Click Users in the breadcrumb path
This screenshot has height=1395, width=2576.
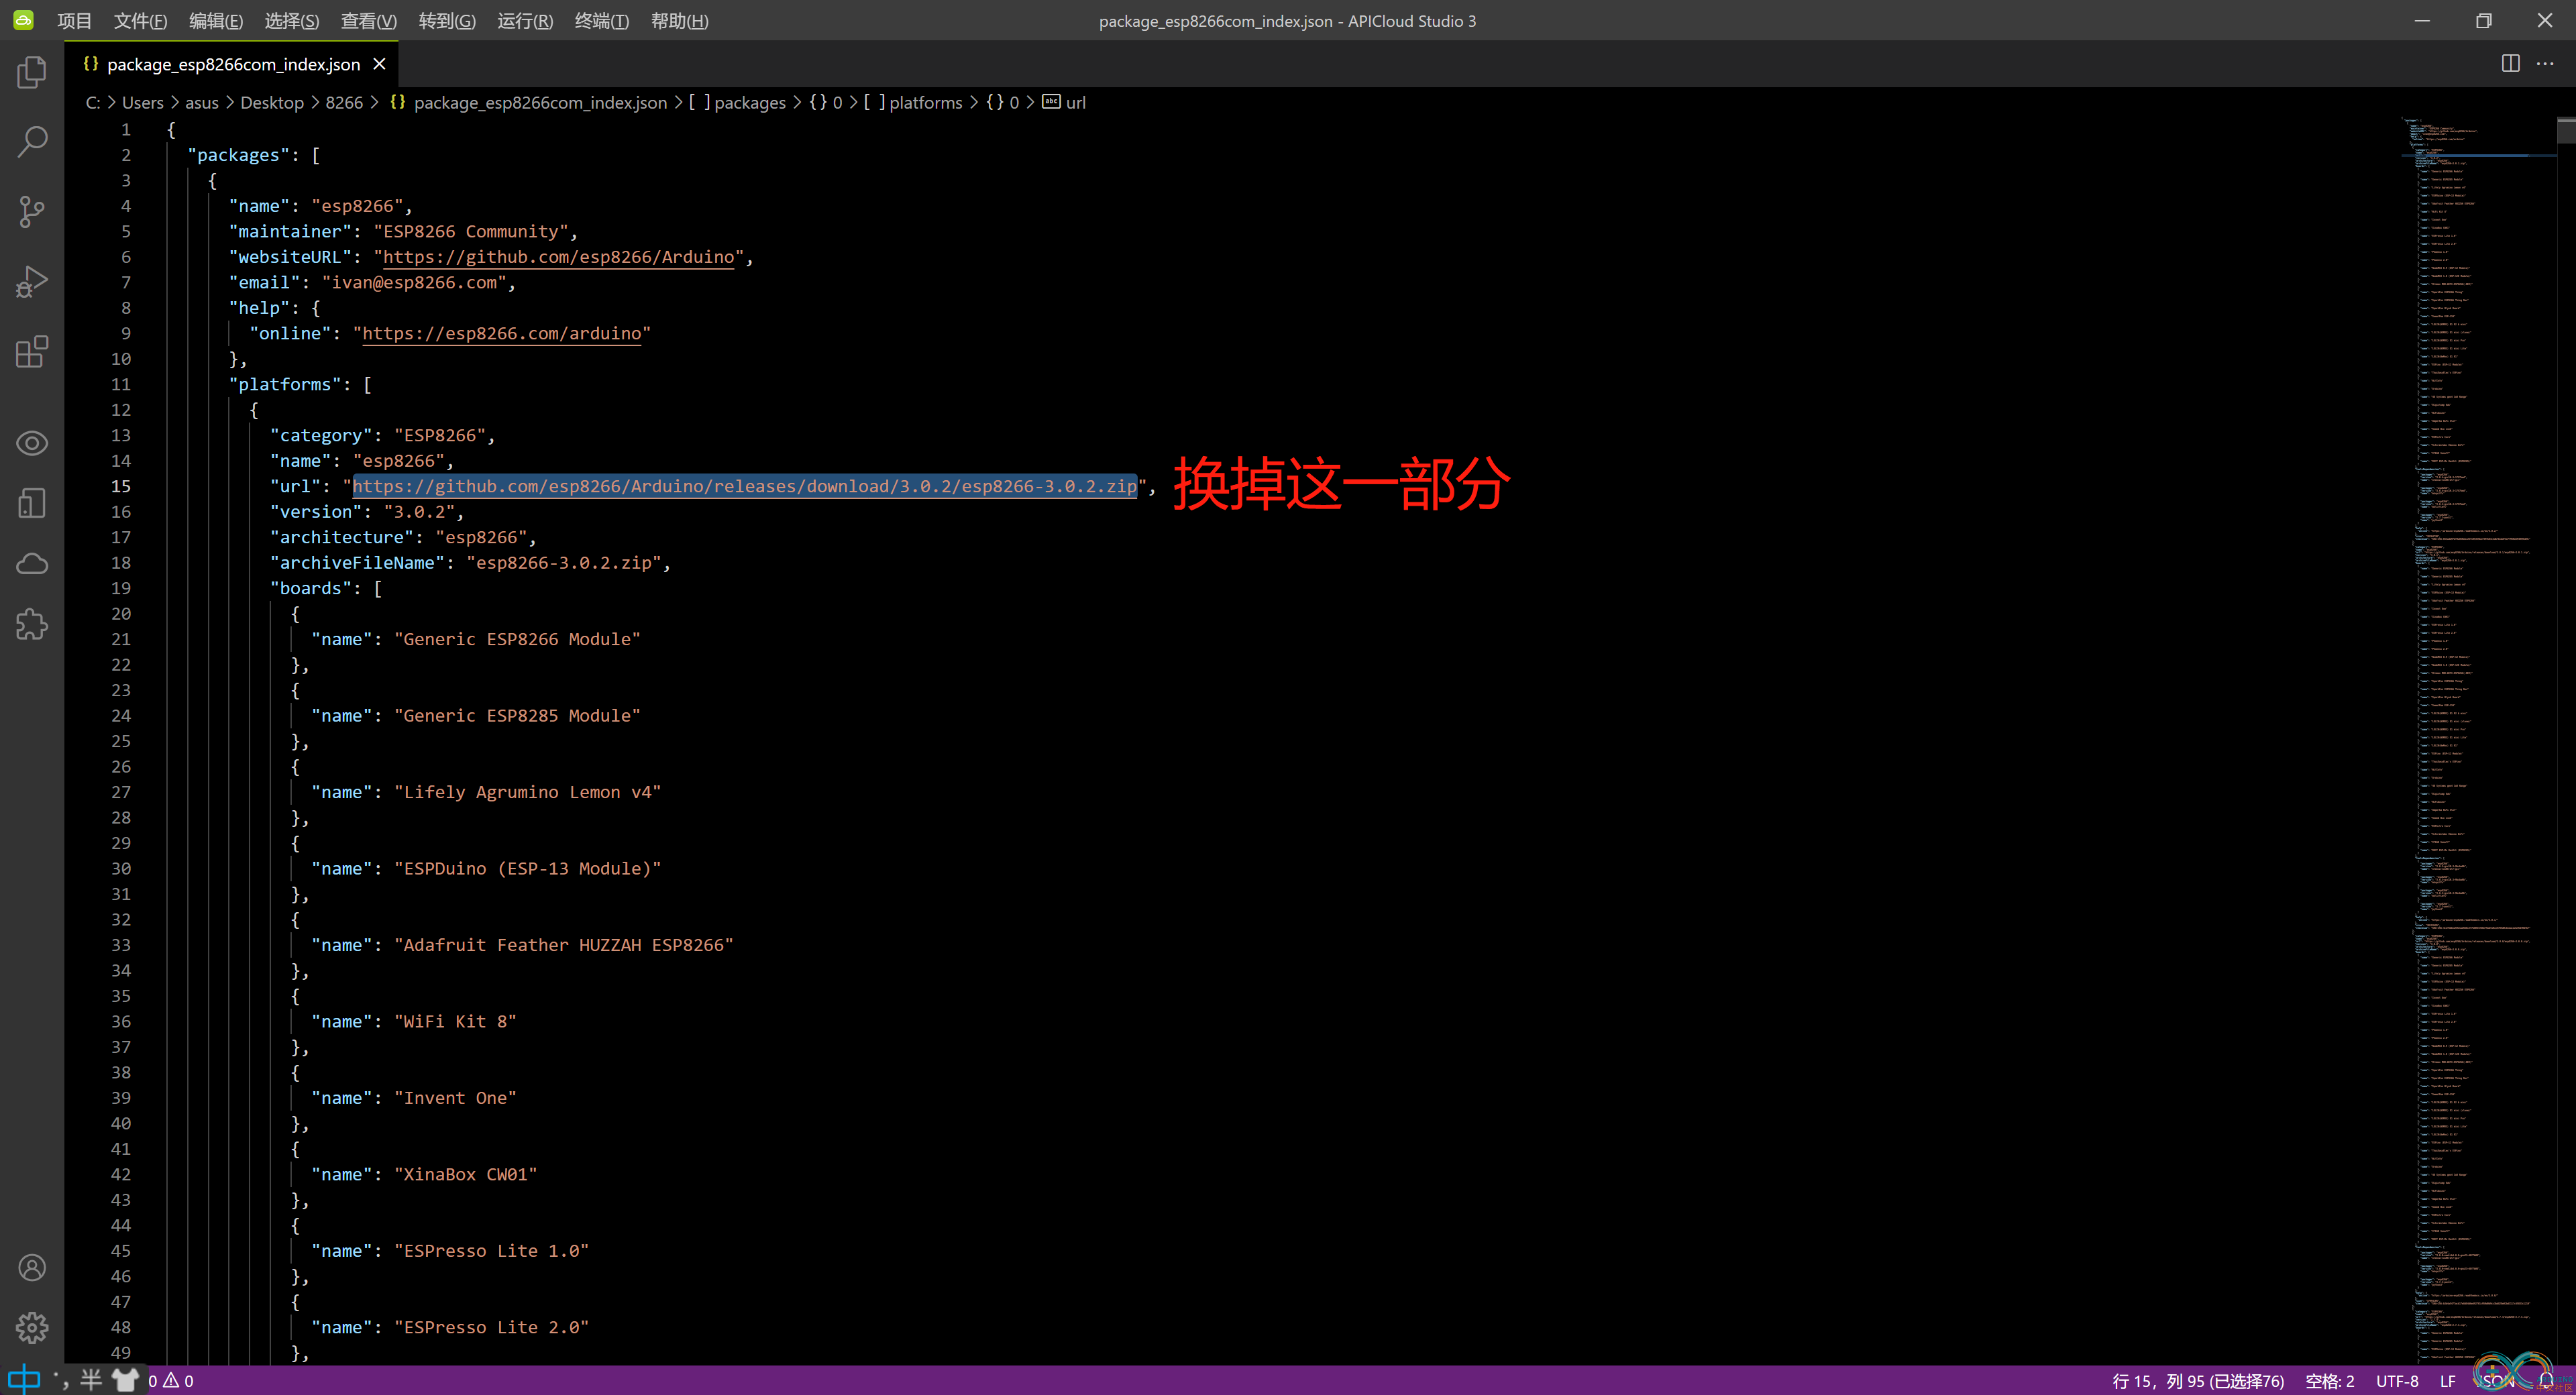click(142, 103)
